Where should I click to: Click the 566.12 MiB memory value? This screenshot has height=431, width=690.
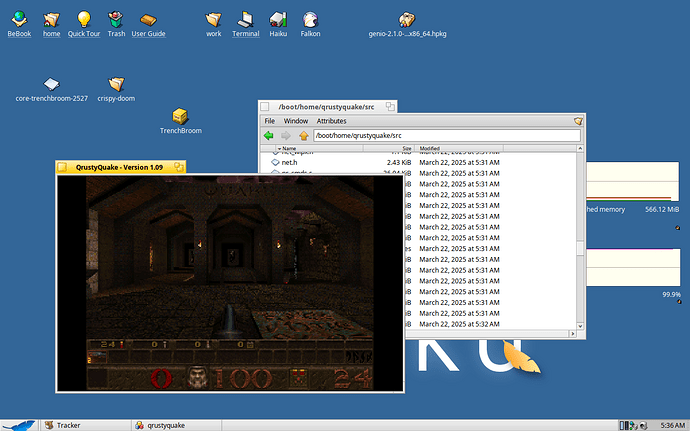662,210
